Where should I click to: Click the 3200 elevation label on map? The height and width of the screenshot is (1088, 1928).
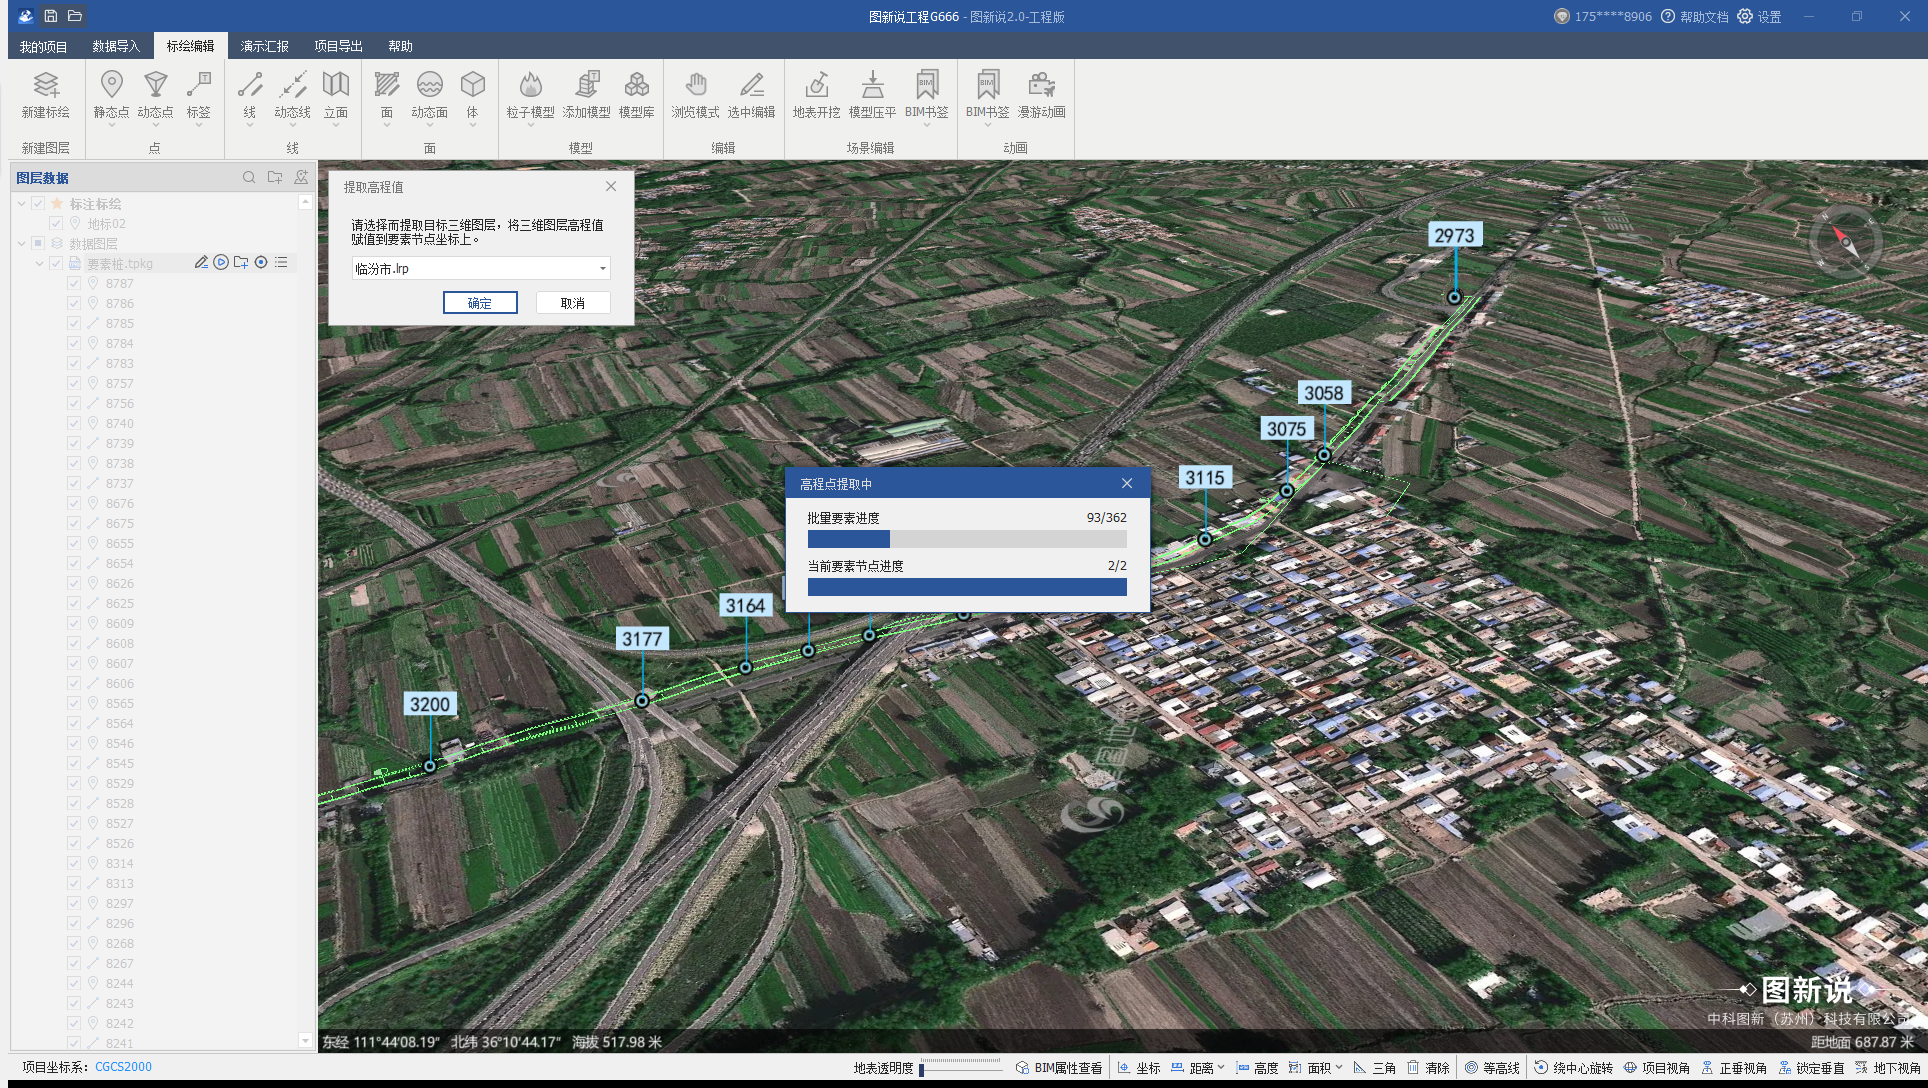click(430, 704)
